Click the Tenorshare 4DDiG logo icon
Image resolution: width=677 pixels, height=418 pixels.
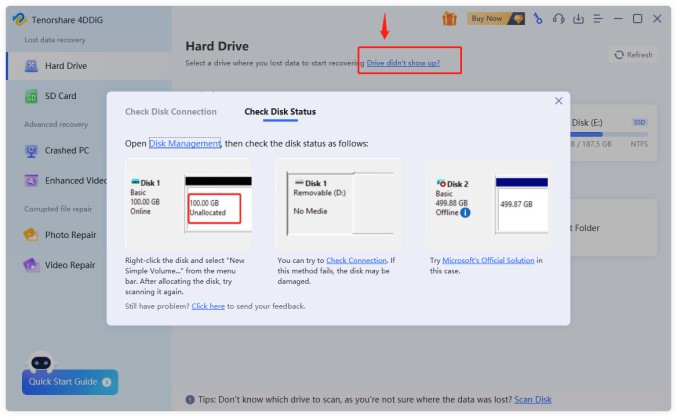(19, 19)
